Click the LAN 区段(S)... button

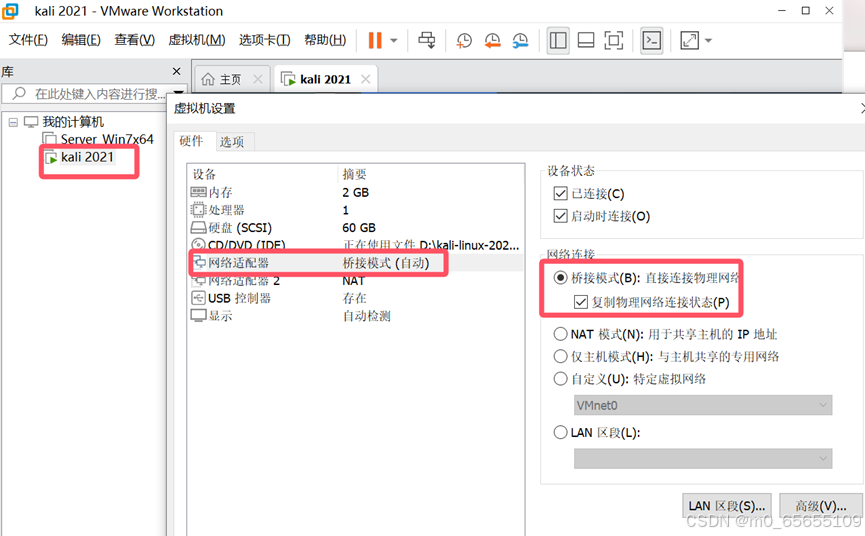pyautogui.click(x=727, y=506)
